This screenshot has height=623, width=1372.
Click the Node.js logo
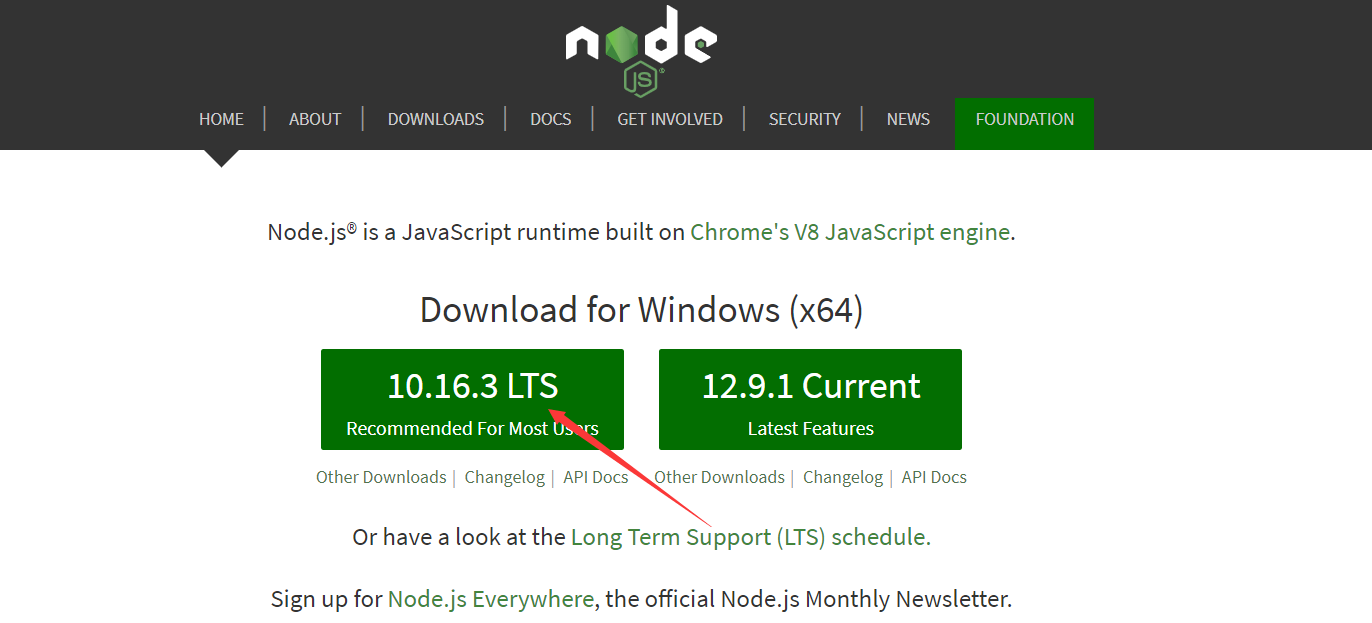[641, 51]
